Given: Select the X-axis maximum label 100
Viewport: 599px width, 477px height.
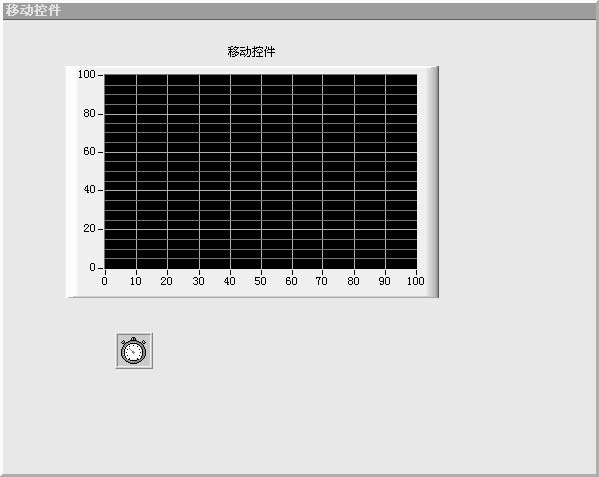Looking at the screenshot, I should (x=416, y=281).
